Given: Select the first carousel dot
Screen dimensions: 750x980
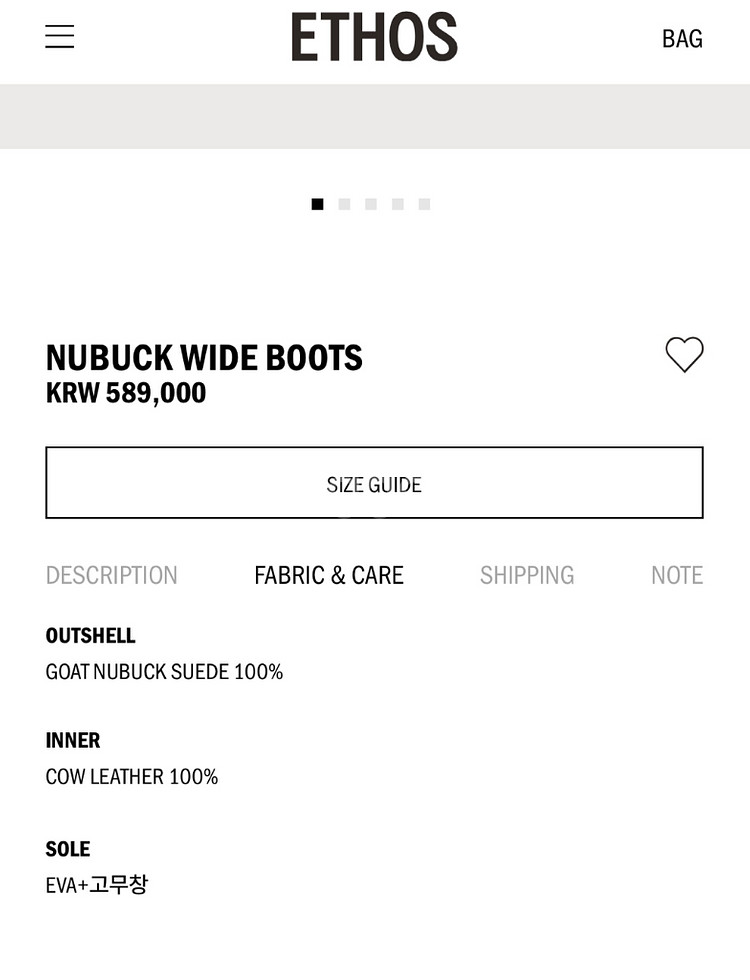Looking at the screenshot, I should click(x=317, y=204).
